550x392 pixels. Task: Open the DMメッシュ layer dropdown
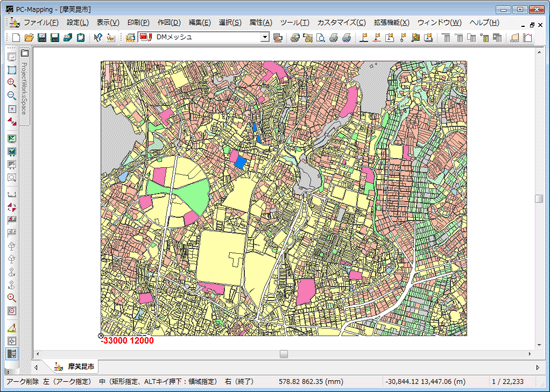point(265,37)
